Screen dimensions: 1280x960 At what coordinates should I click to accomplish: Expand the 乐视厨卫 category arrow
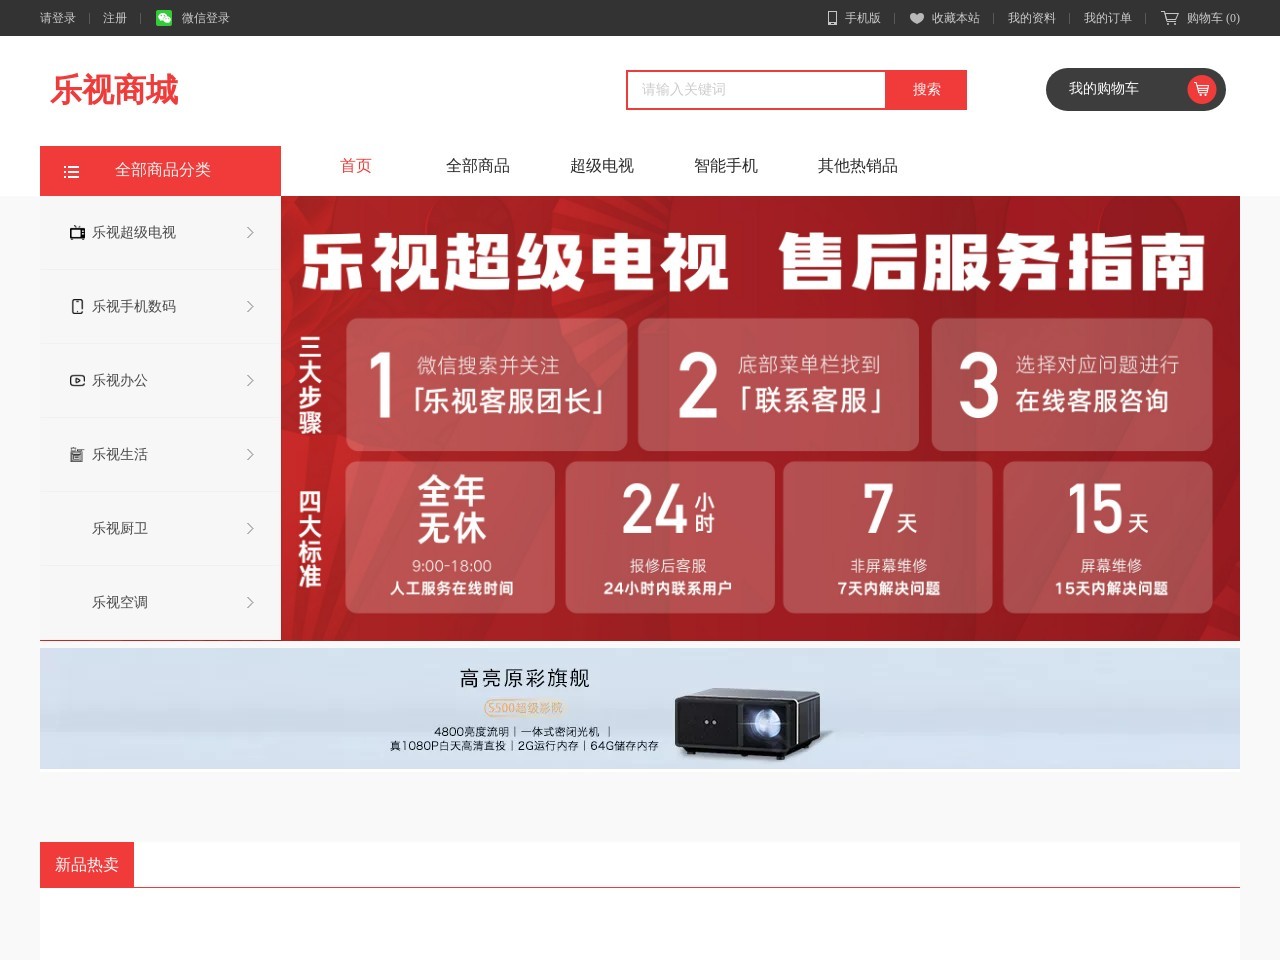250,528
